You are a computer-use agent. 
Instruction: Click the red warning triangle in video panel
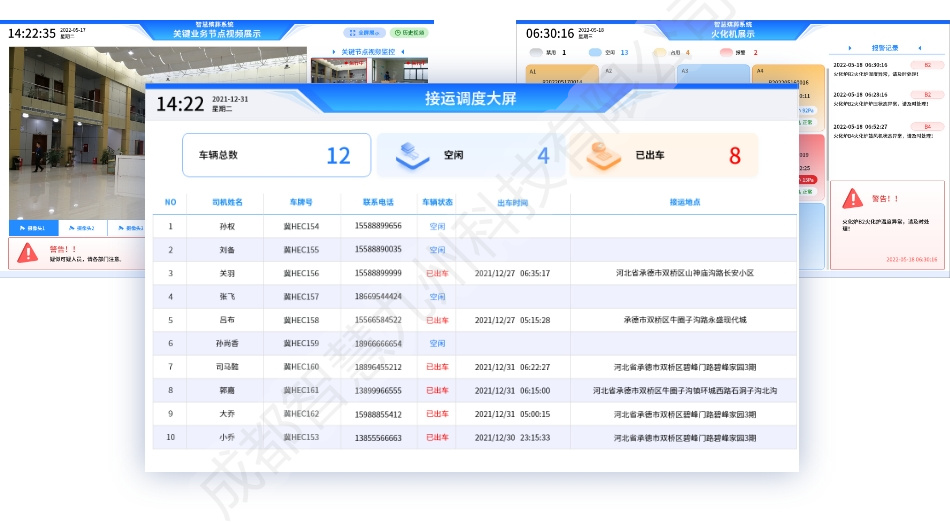click(x=28, y=253)
